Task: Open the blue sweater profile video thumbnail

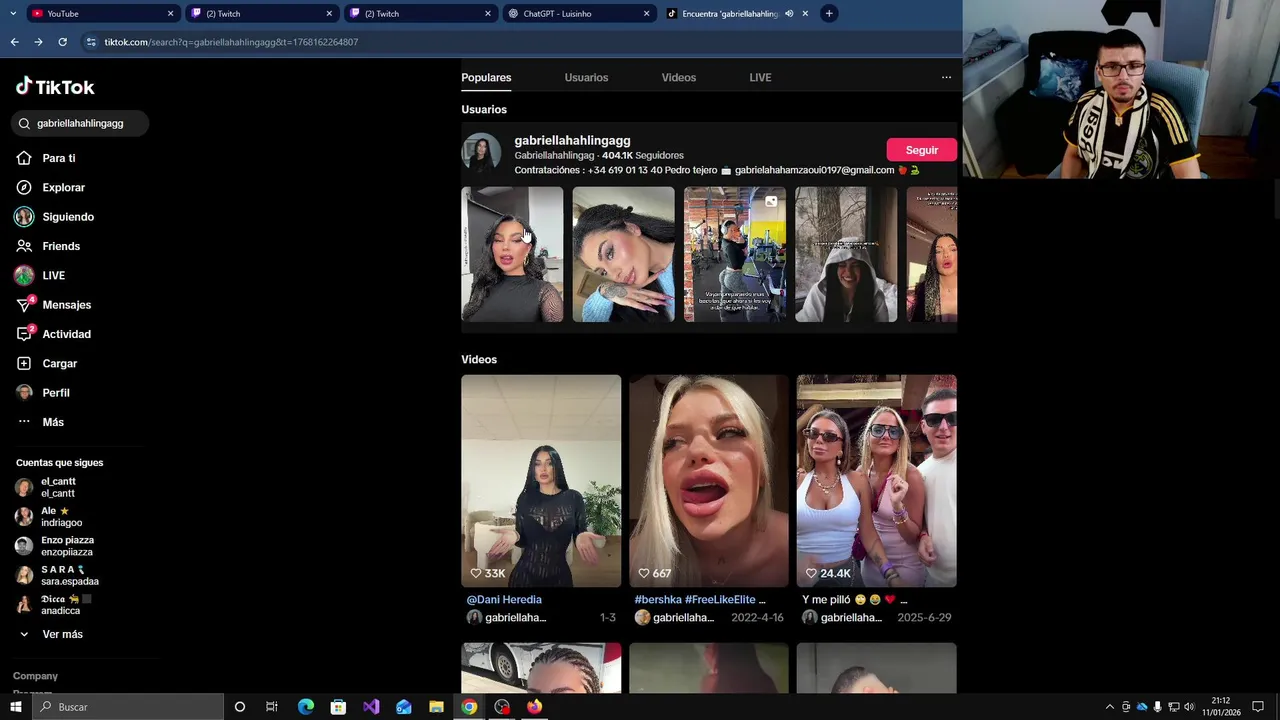Action: pos(623,254)
